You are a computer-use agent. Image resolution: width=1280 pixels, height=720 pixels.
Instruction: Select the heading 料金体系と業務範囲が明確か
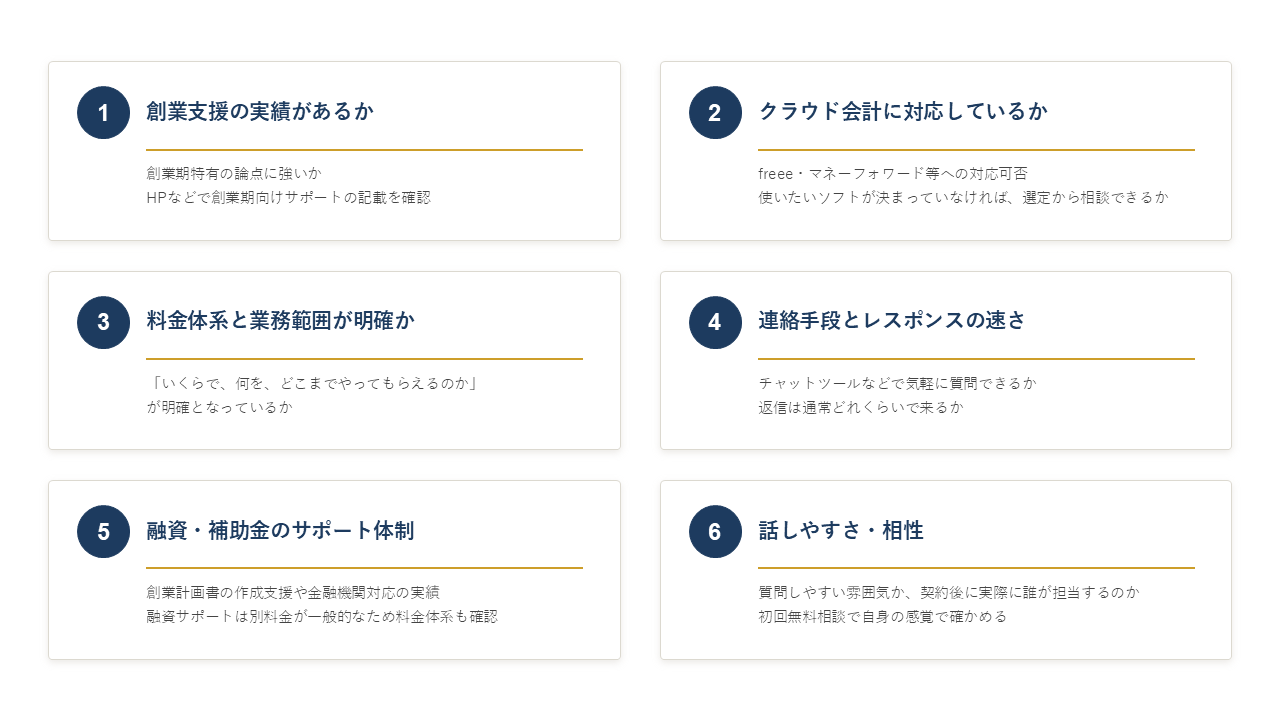[x=280, y=321]
